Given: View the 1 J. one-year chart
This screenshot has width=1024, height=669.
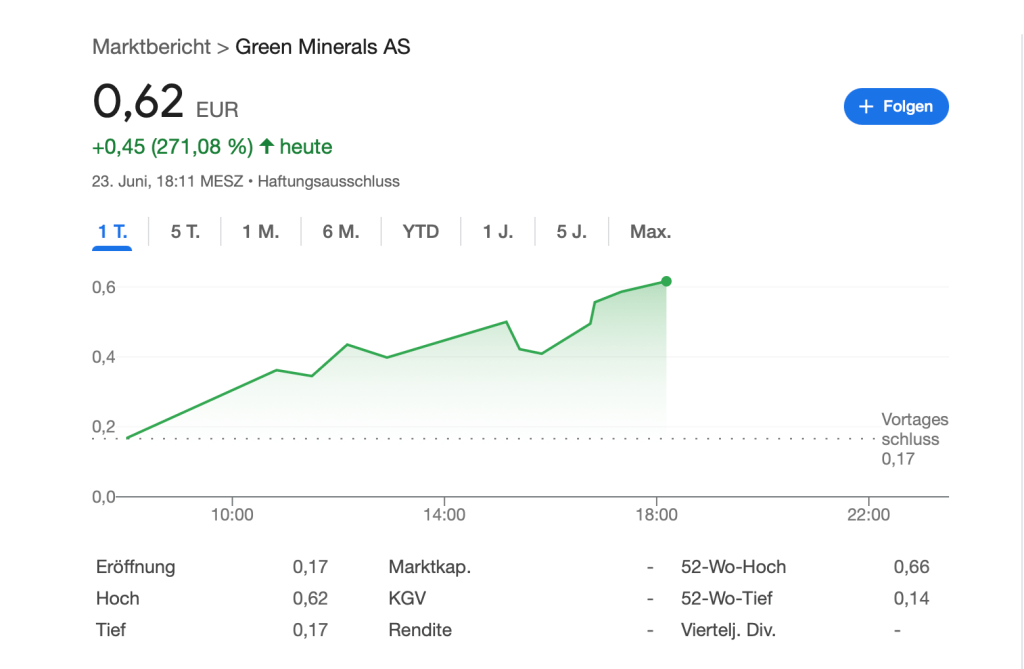Looking at the screenshot, I should pos(497,232).
